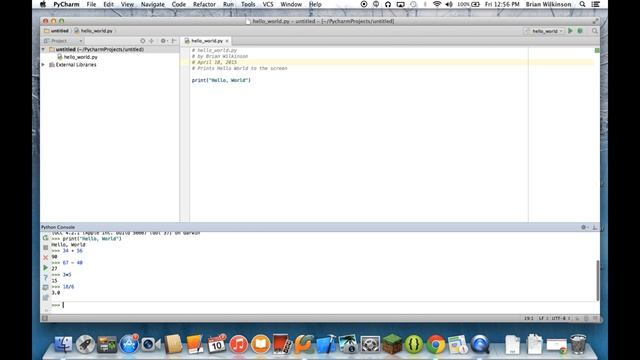The width and height of the screenshot is (640, 360).
Task: Hide the Python Console panel
Action: (595, 227)
